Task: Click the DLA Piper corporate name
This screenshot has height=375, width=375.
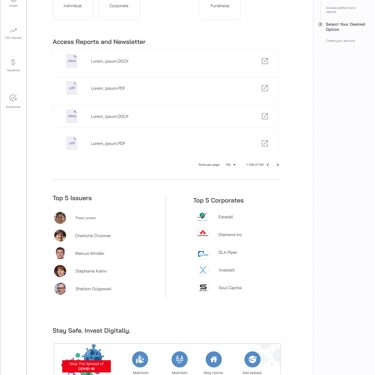Action: click(x=228, y=252)
